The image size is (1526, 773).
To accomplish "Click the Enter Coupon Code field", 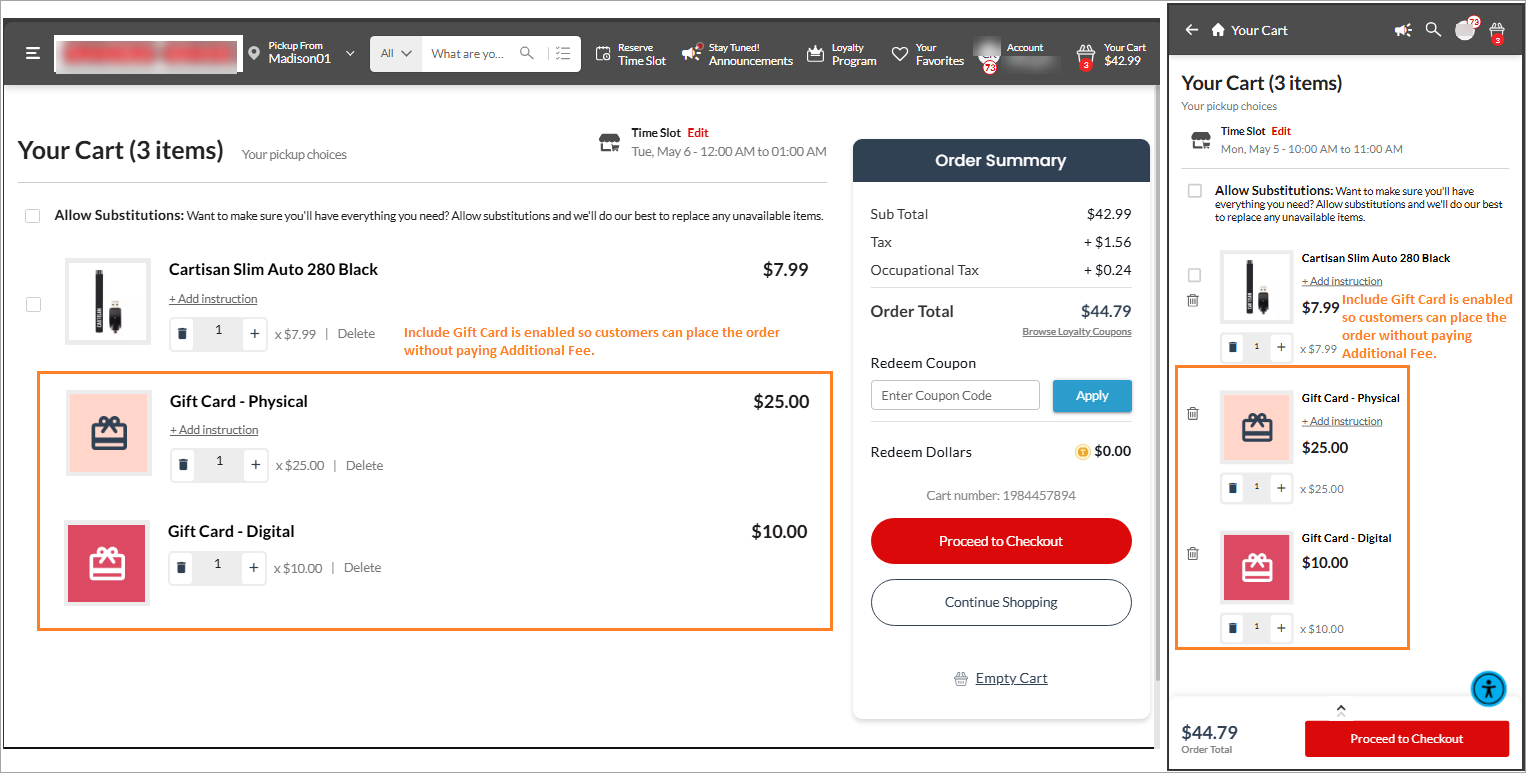I will tap(955, 395).
